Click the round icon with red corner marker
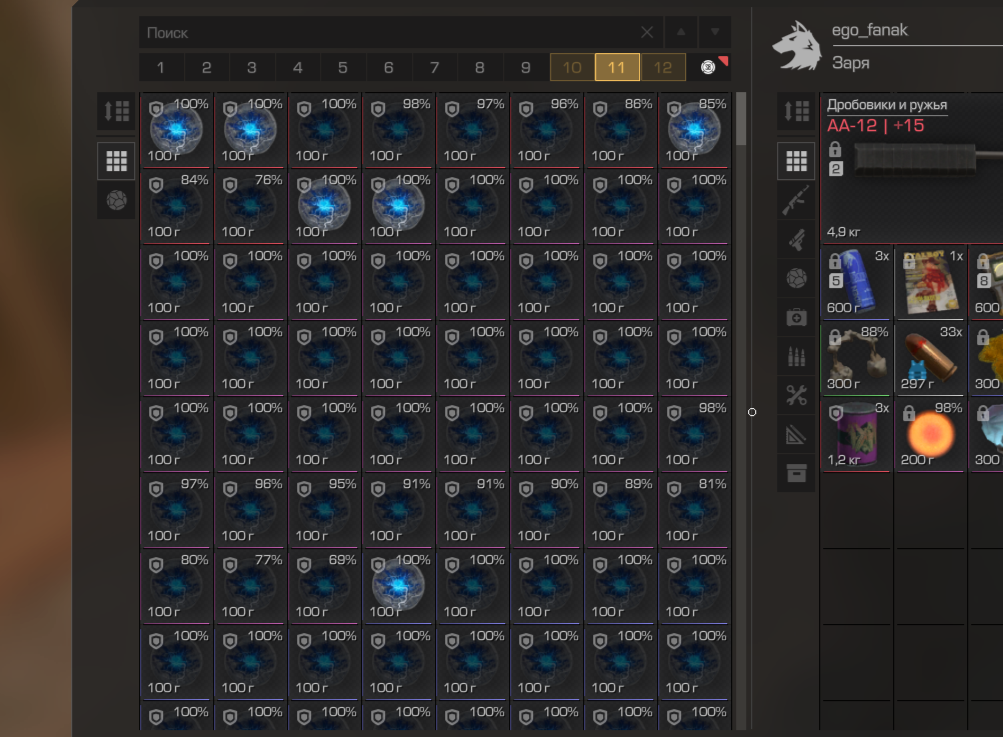The width and height of the screenshot is (1003, 737). [x=709, y=67]
